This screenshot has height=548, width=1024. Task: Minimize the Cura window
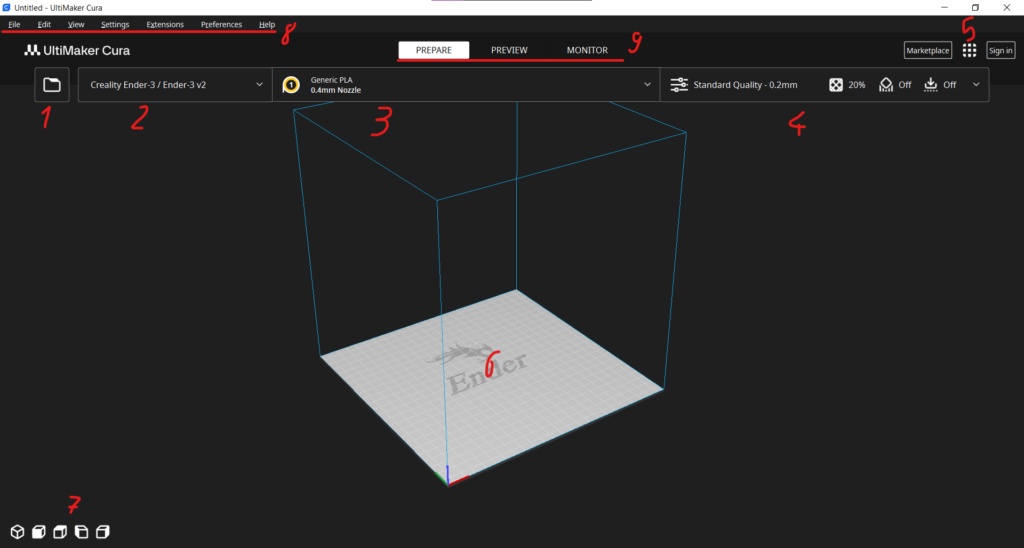[x=944, y=8]
